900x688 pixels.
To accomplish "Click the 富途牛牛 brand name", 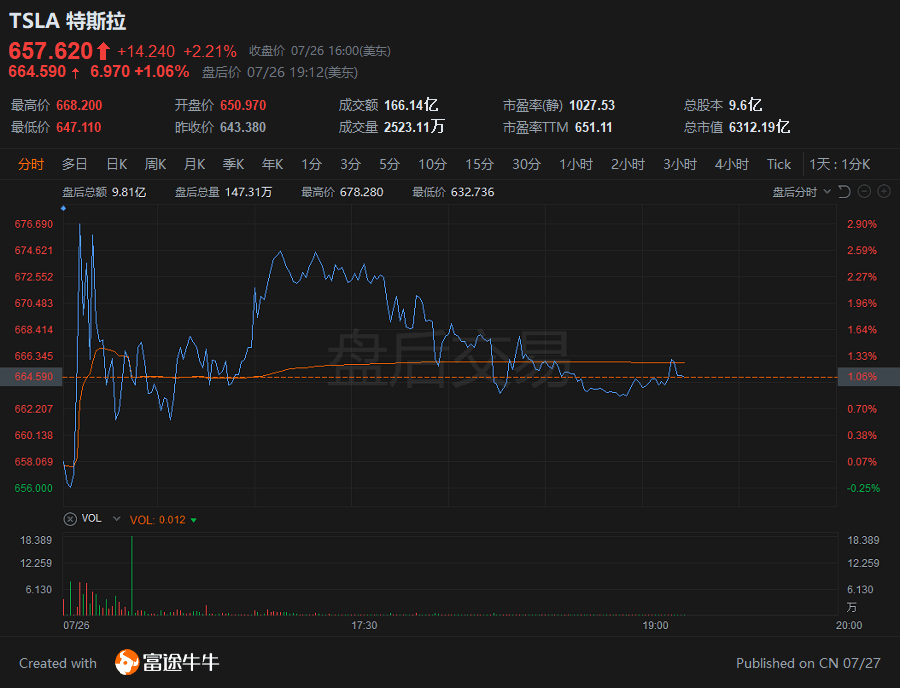I will pos(180,662).
